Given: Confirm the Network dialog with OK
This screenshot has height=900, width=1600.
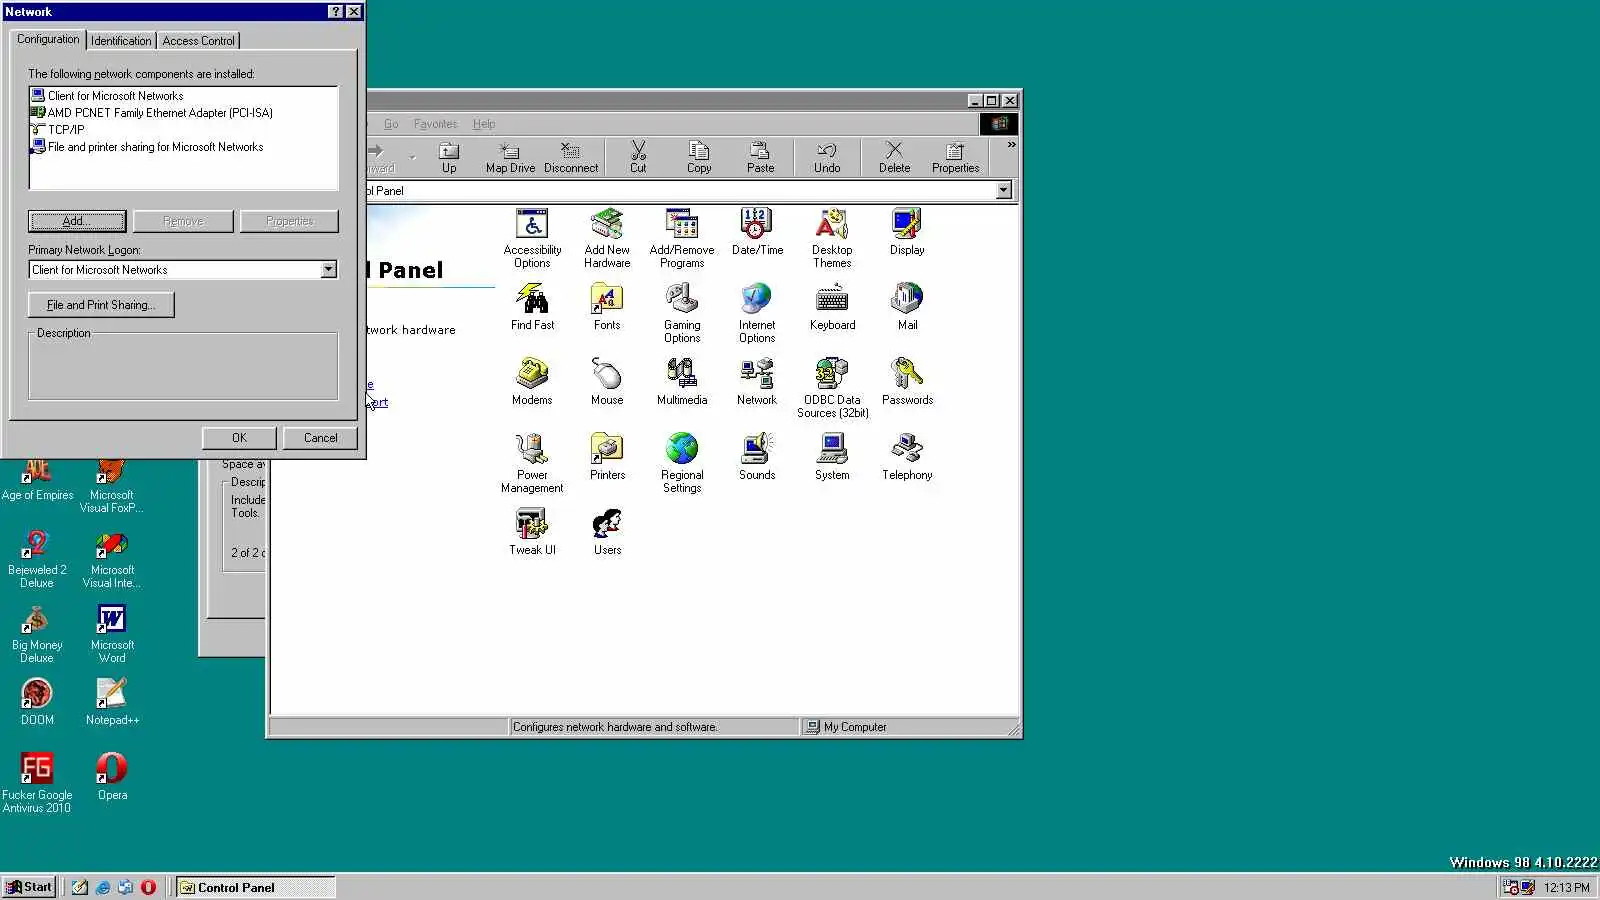Looking at the screenshot, I should pyautogui.click(x=239, y=438).
